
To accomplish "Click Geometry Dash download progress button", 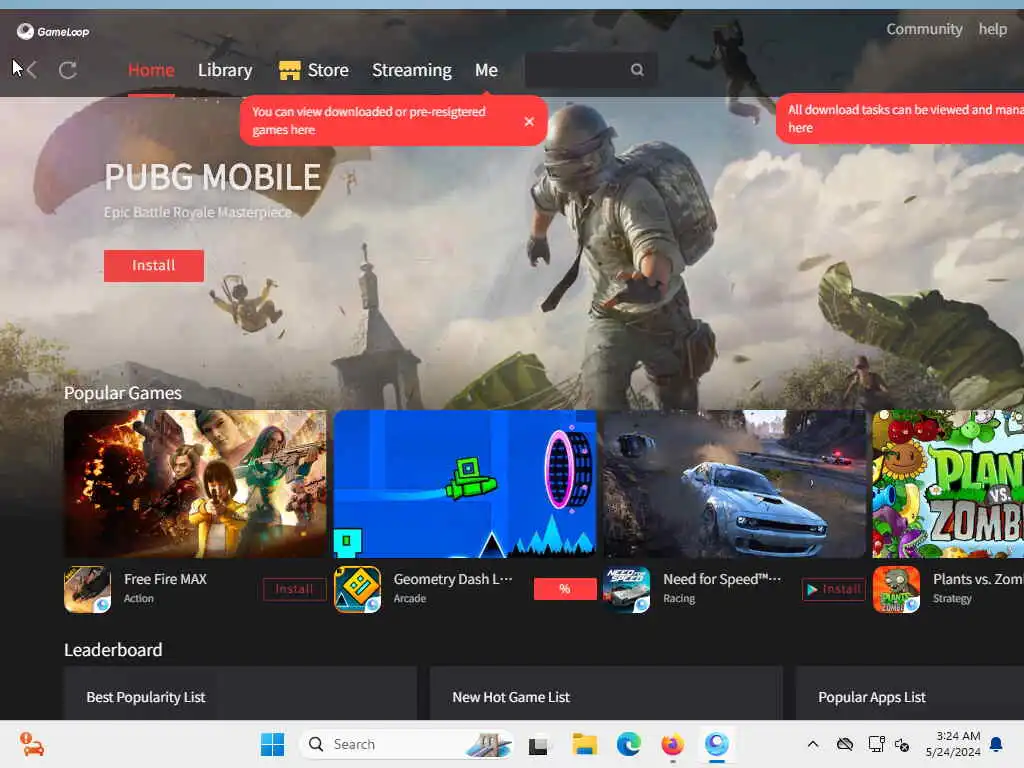I will 565,589.
